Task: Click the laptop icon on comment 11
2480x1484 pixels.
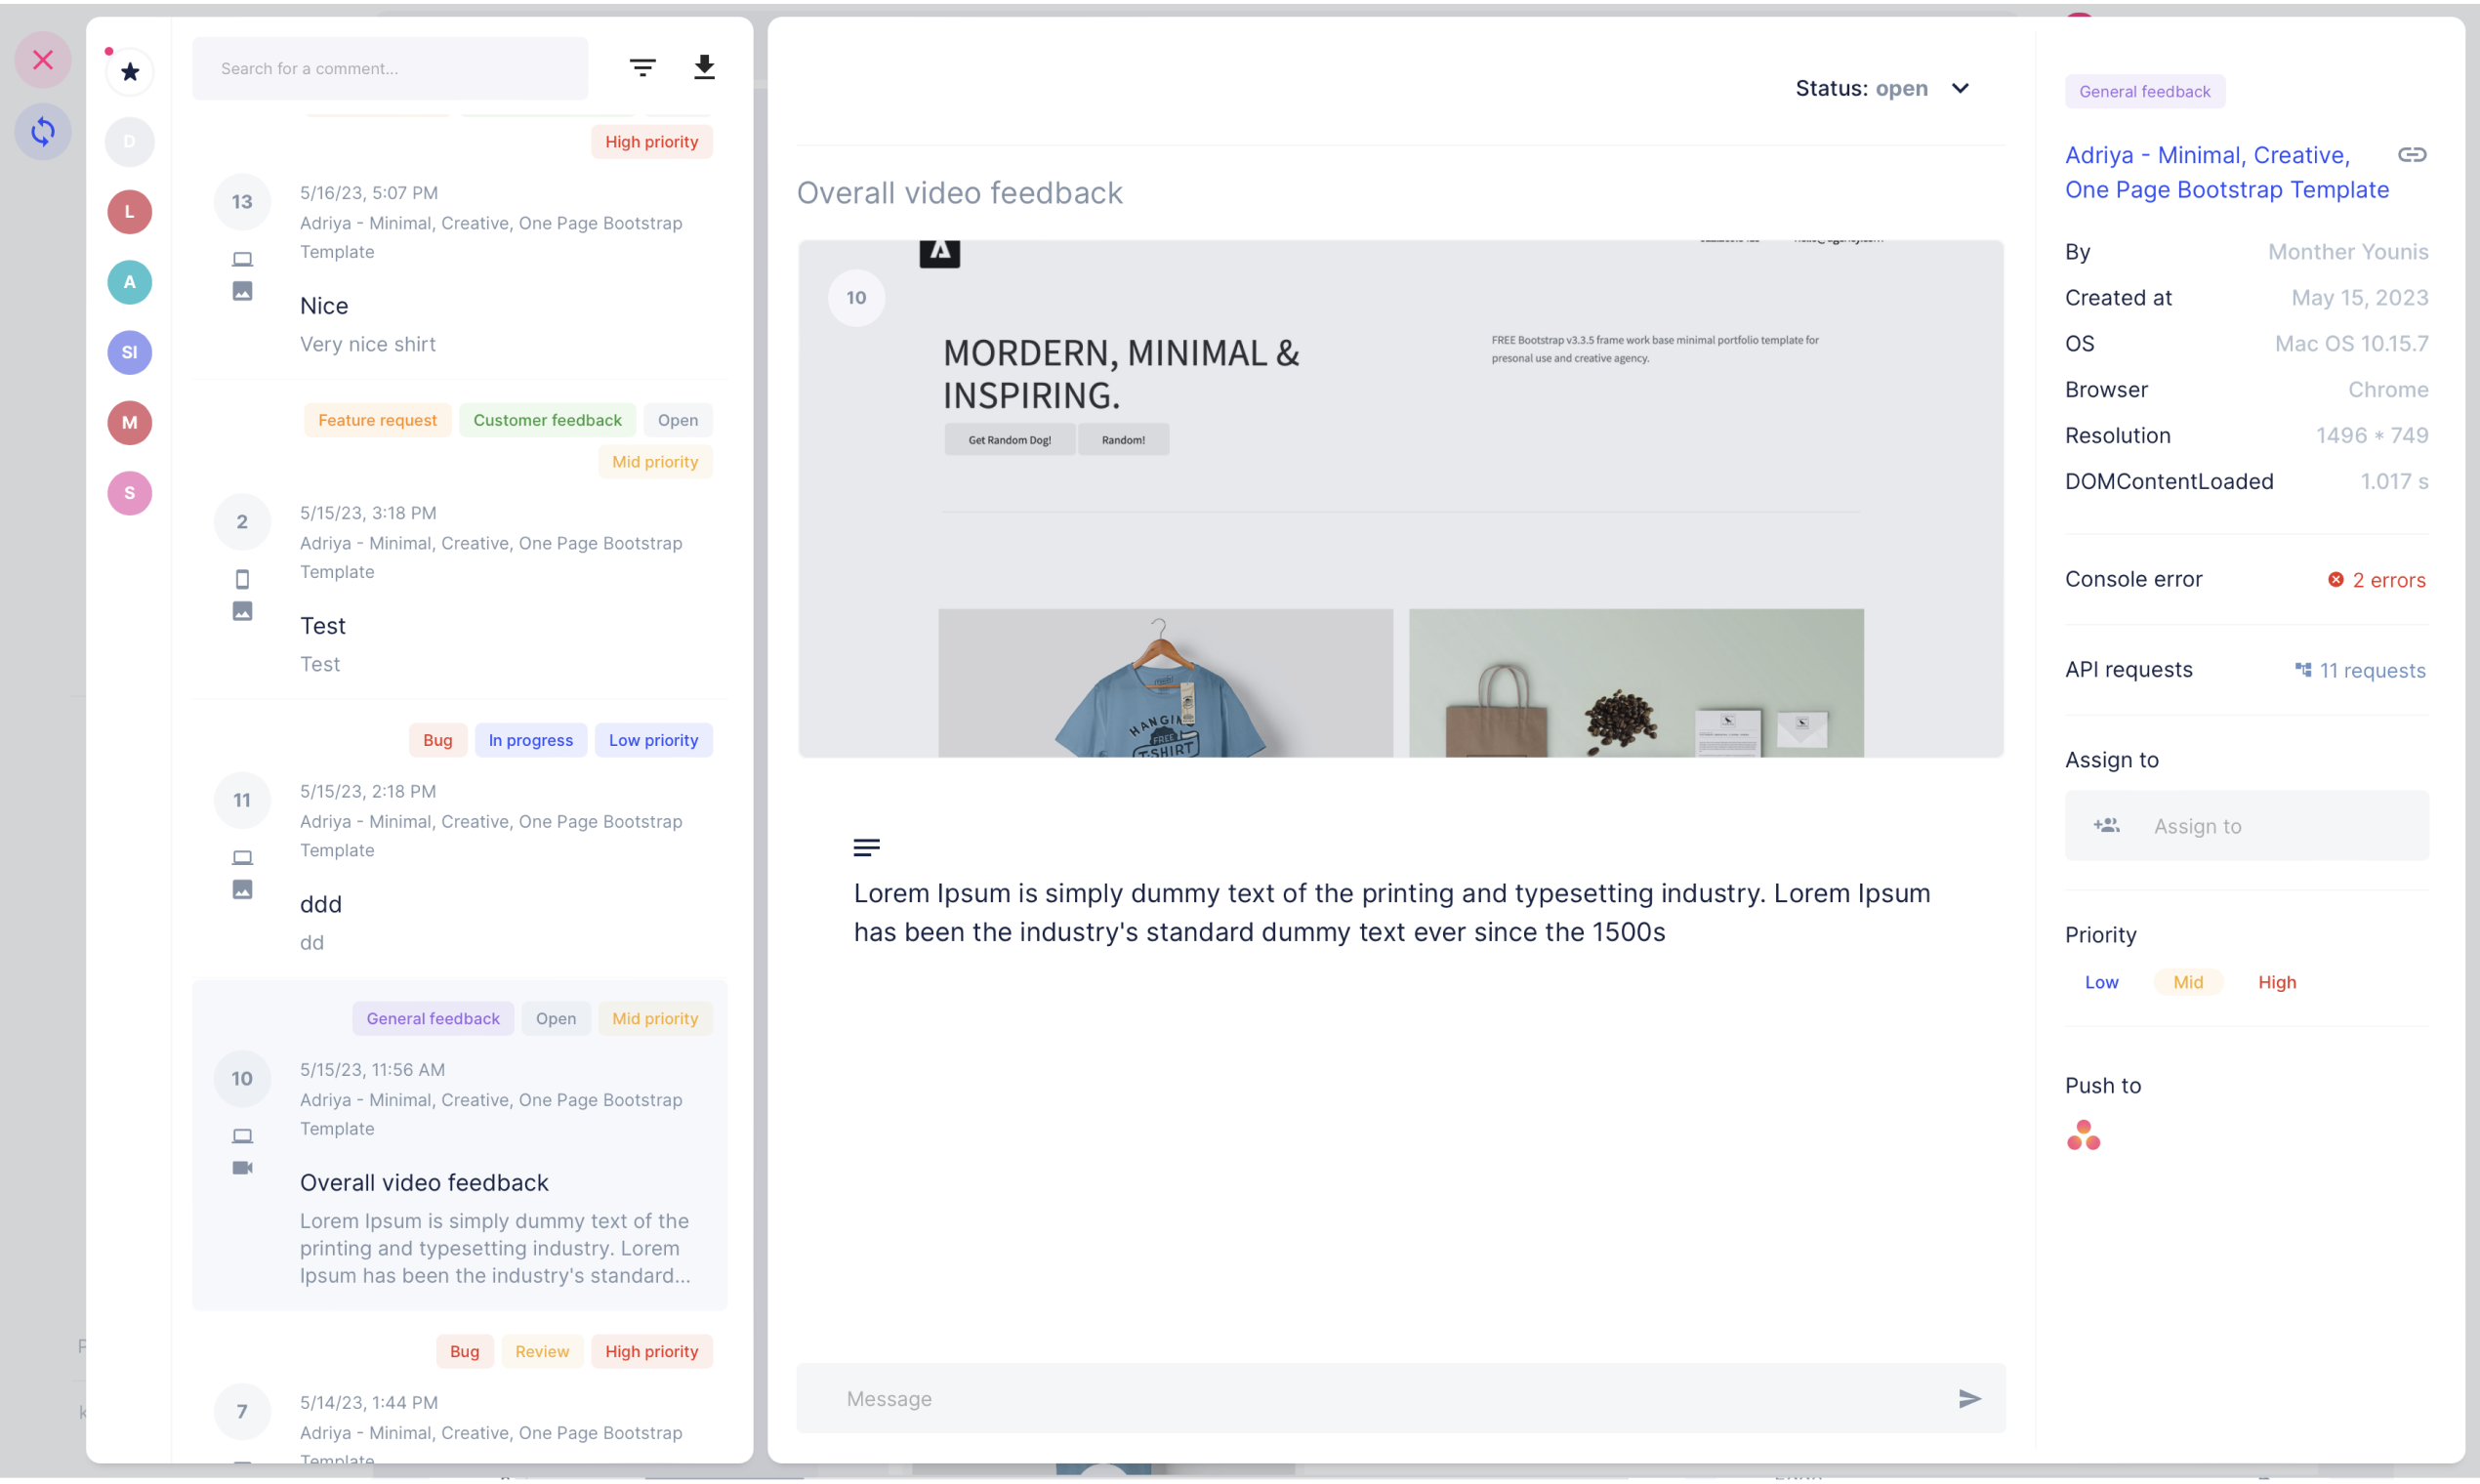Action: [242, 857]
